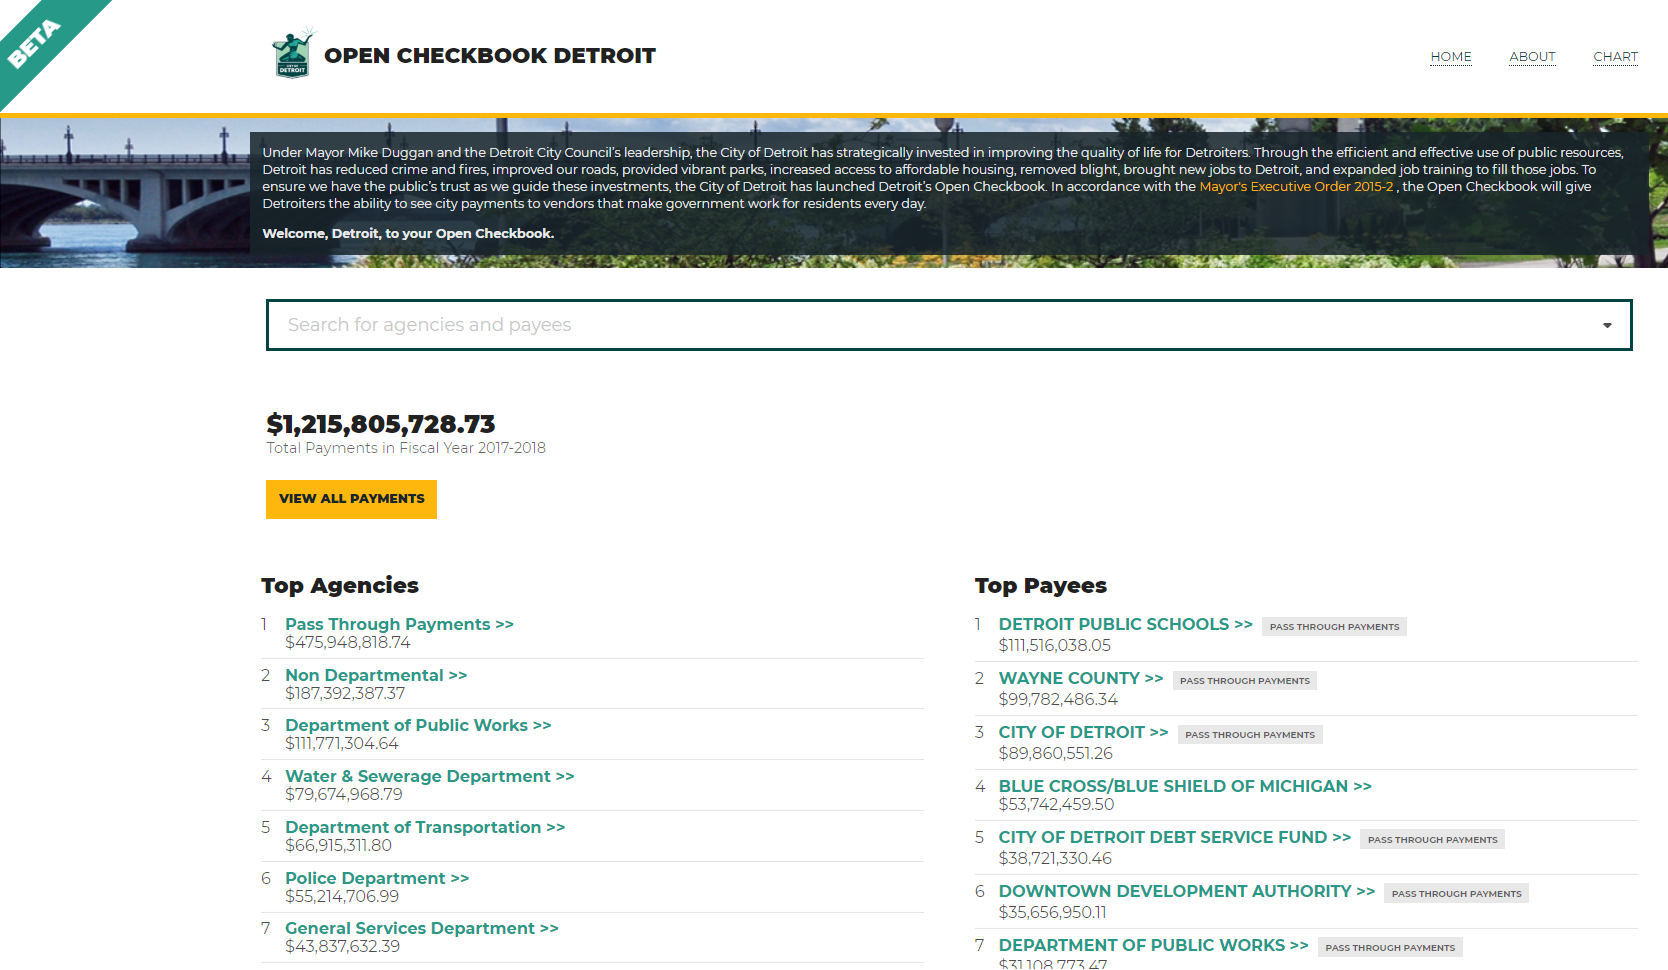Click the agencies and payees search field
This screenshot has height=970, width=1668.
coord(930,325)
